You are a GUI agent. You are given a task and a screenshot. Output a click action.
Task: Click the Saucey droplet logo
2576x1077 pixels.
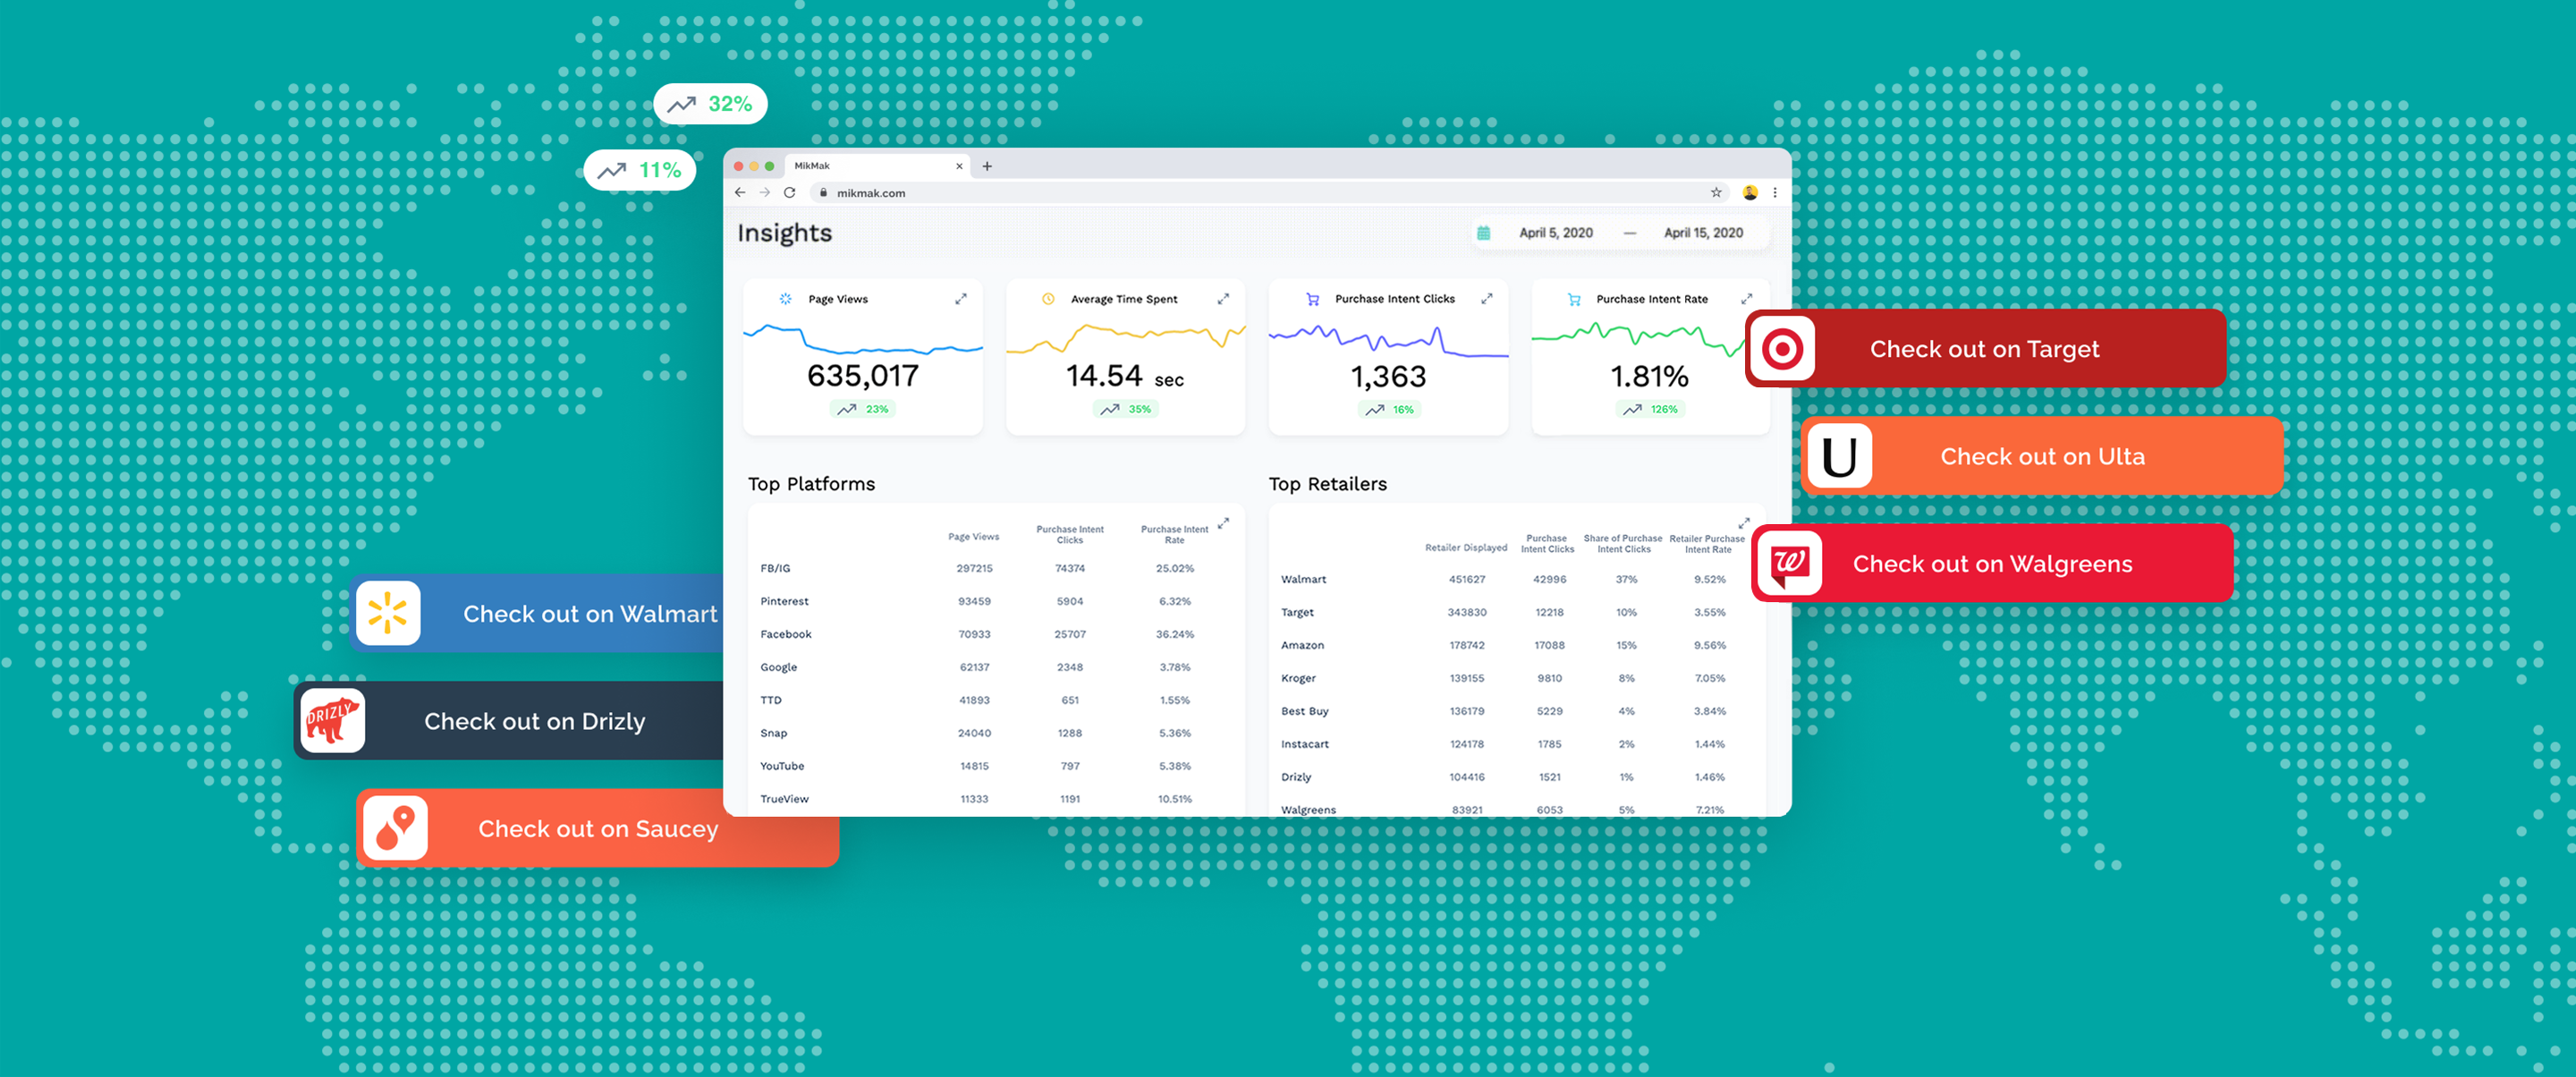click(396, 828)
